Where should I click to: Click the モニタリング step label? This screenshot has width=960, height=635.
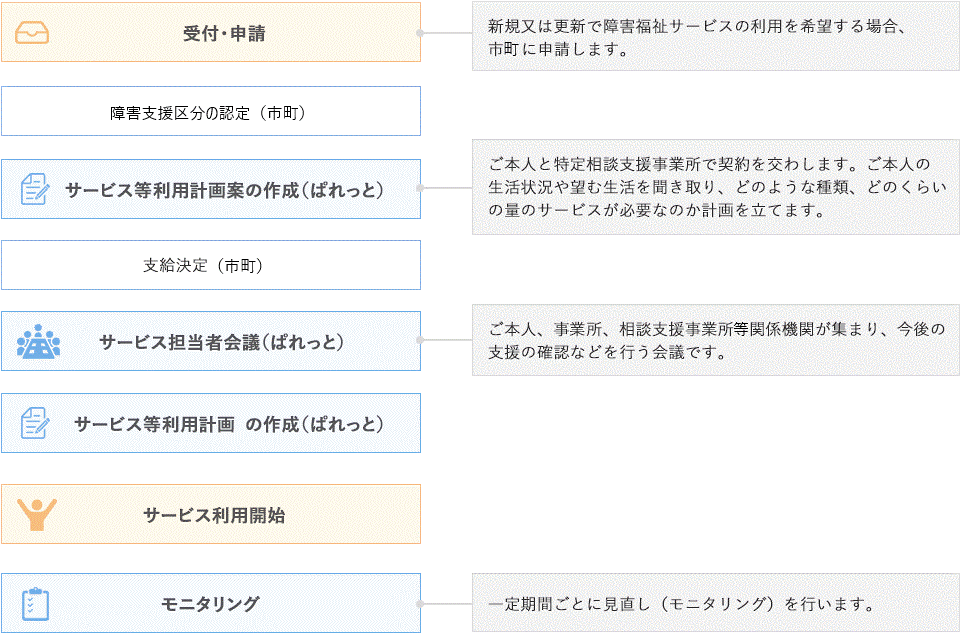(x=210, y=604)
